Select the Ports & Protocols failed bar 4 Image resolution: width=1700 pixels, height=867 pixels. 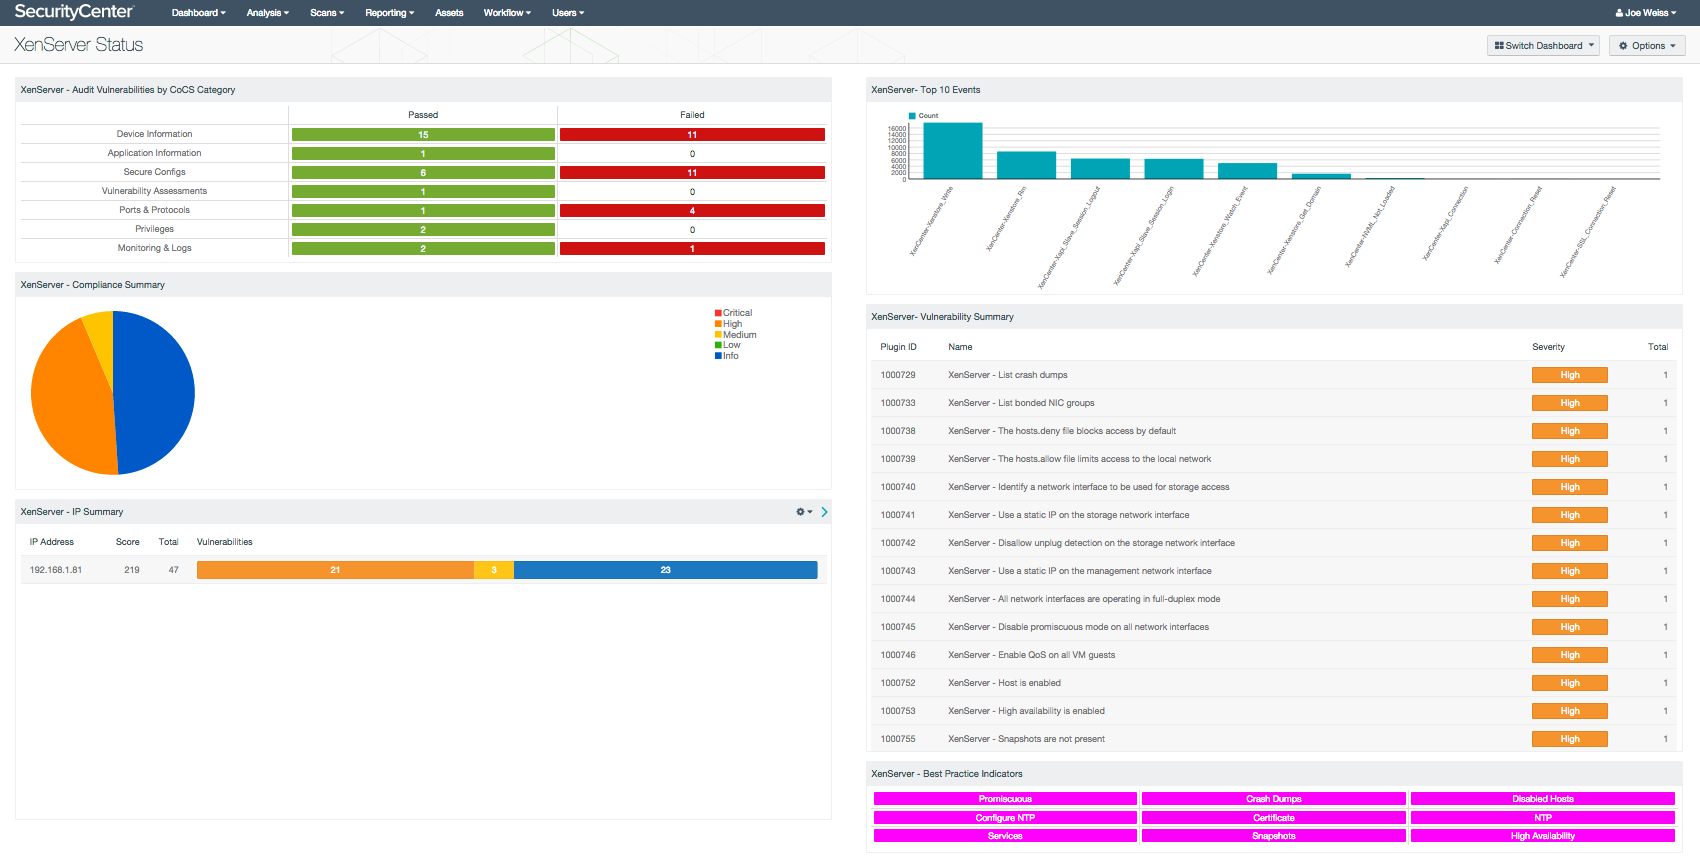[692, 211]
